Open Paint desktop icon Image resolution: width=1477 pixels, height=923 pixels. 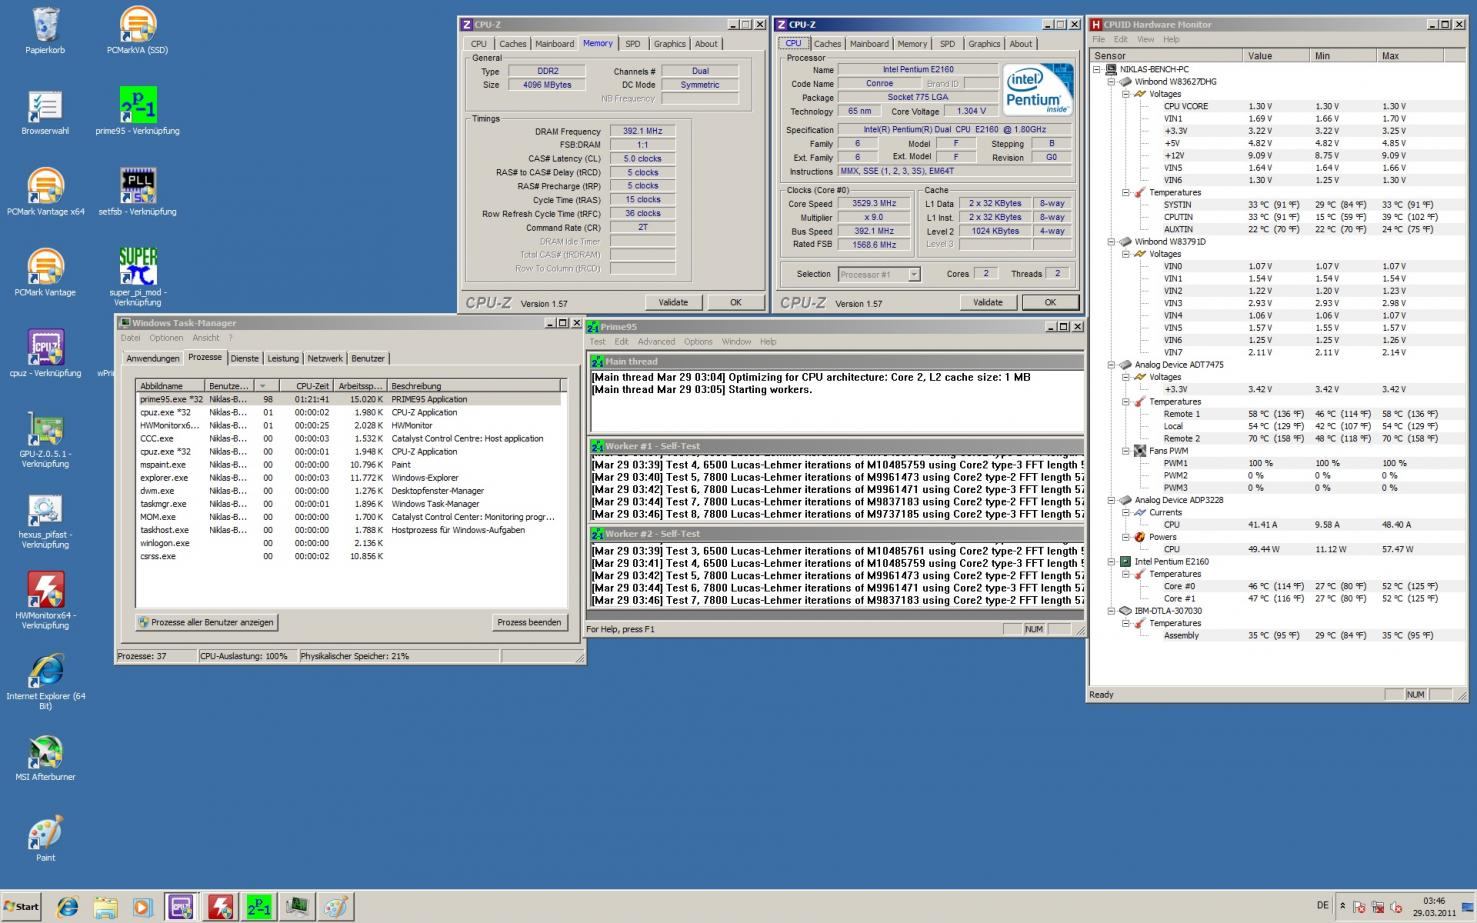(x=45, y=839)
